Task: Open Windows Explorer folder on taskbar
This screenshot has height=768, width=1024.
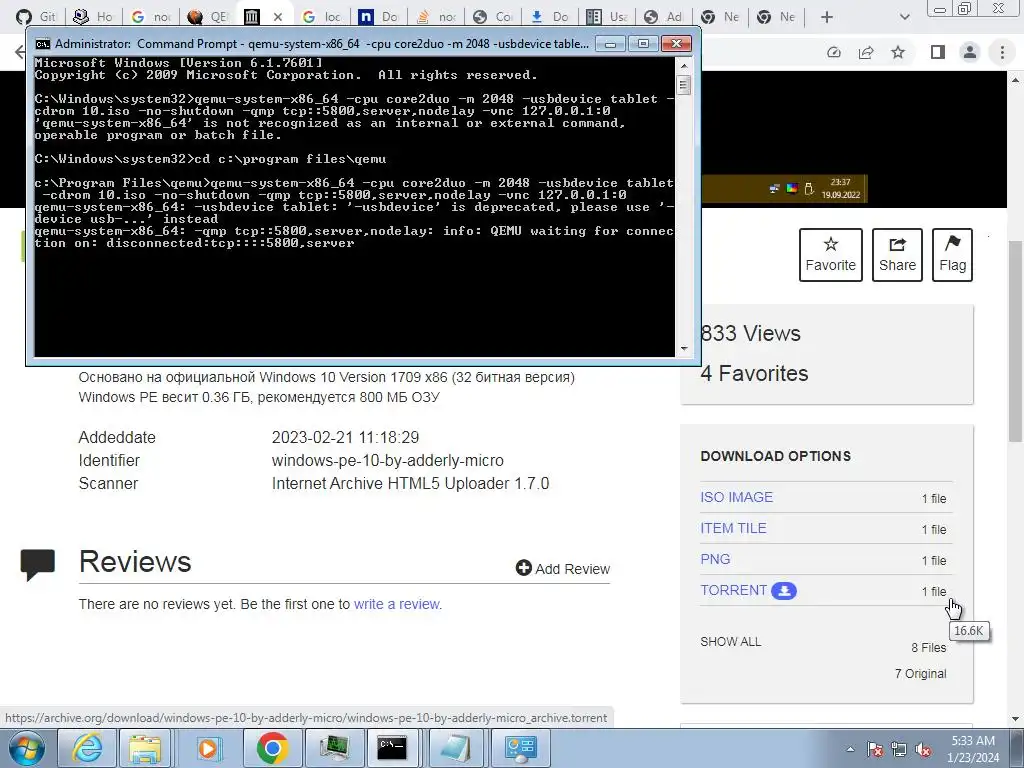Action: 145,748
